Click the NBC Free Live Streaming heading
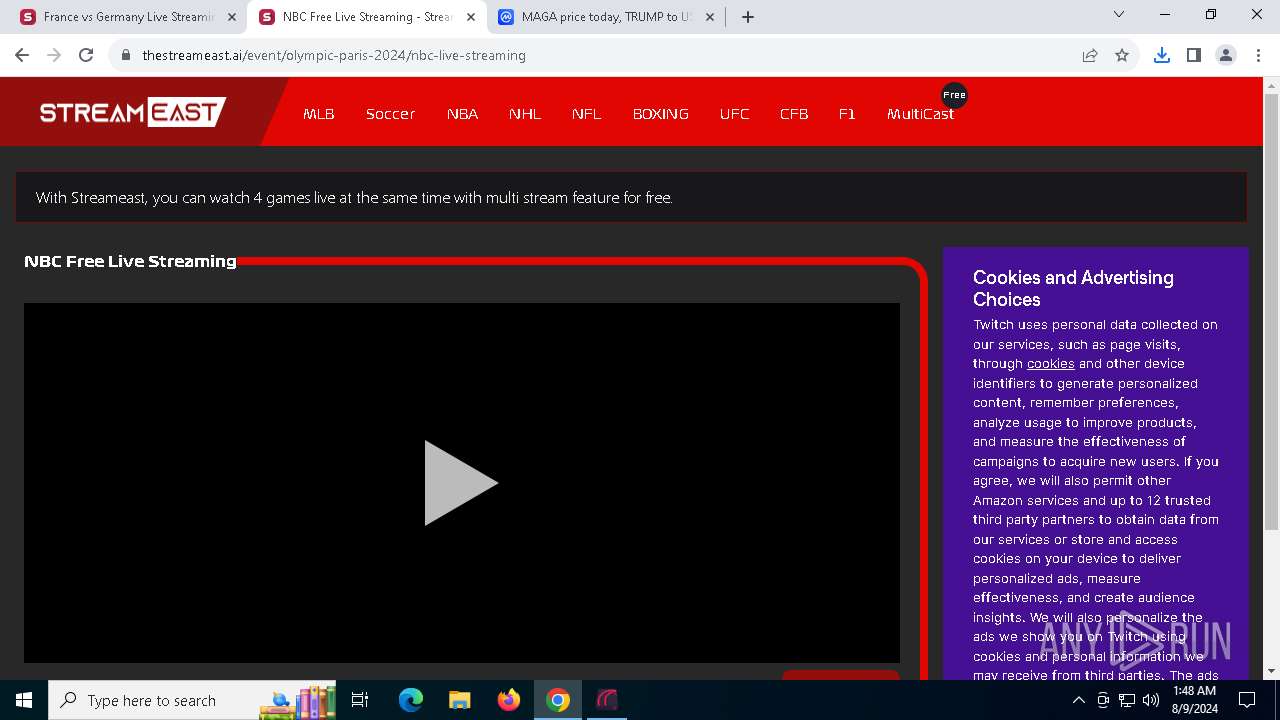Screen dimensions: 1280x720 click(130, 261)
